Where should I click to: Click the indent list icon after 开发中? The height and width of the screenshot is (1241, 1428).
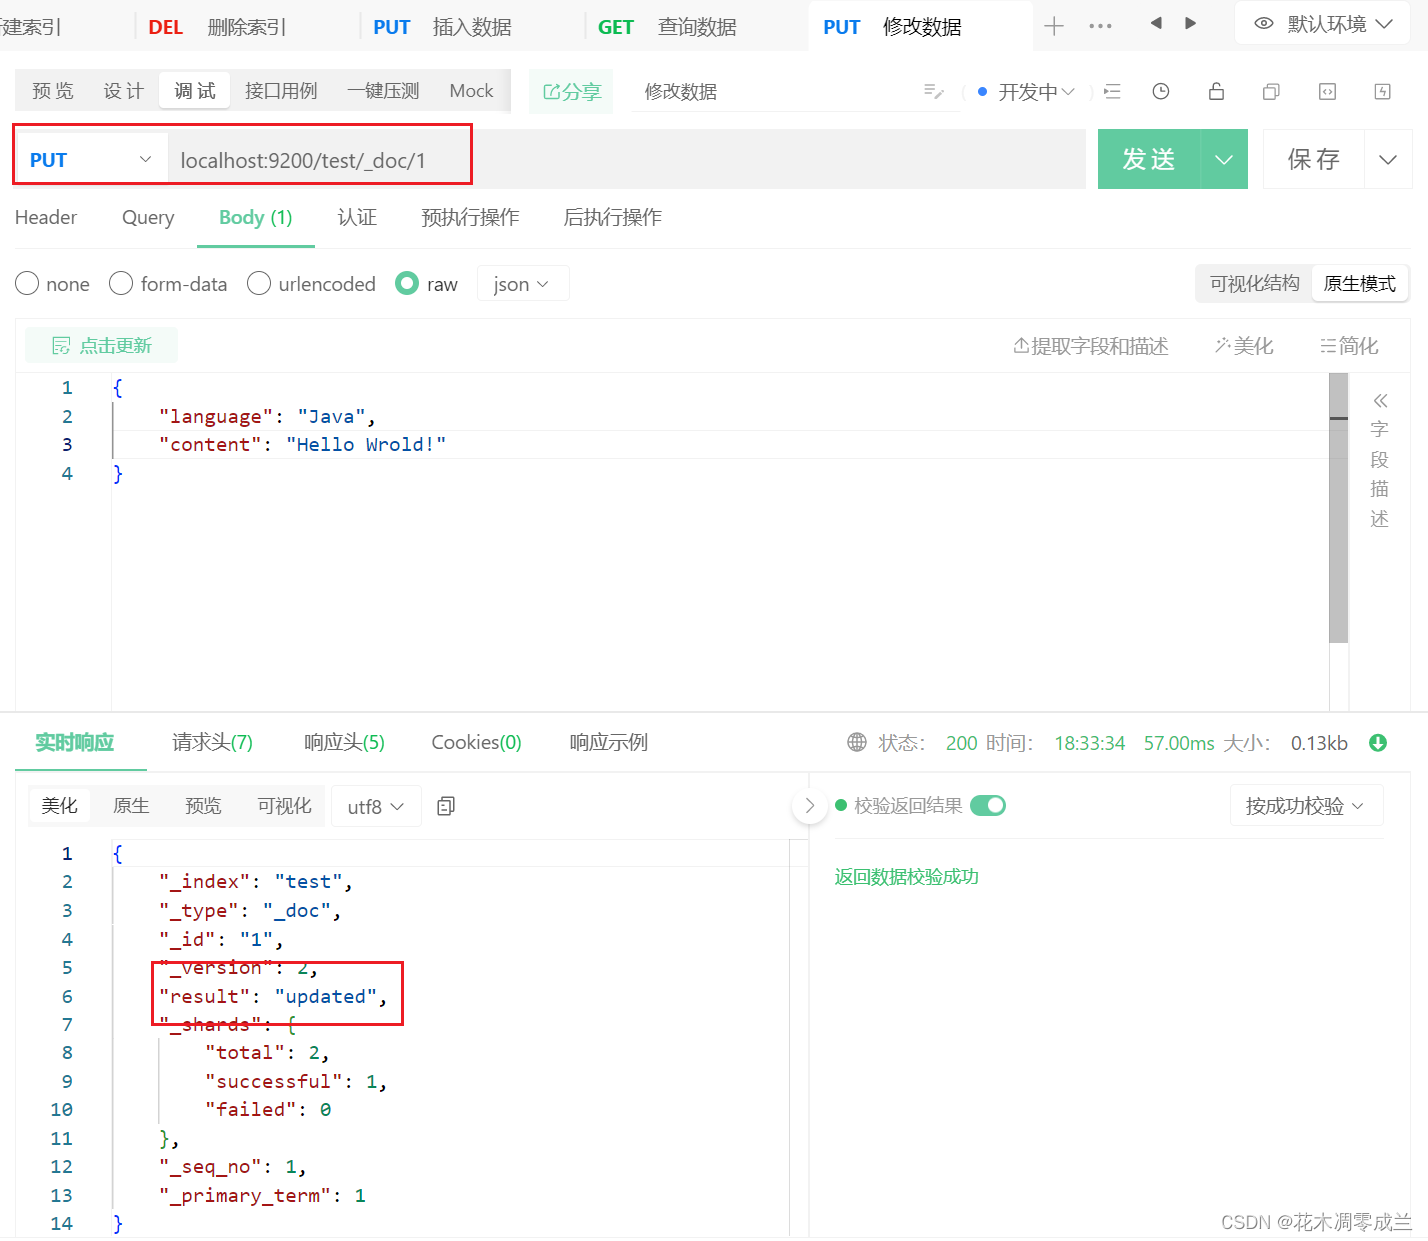pos(1112,92)
